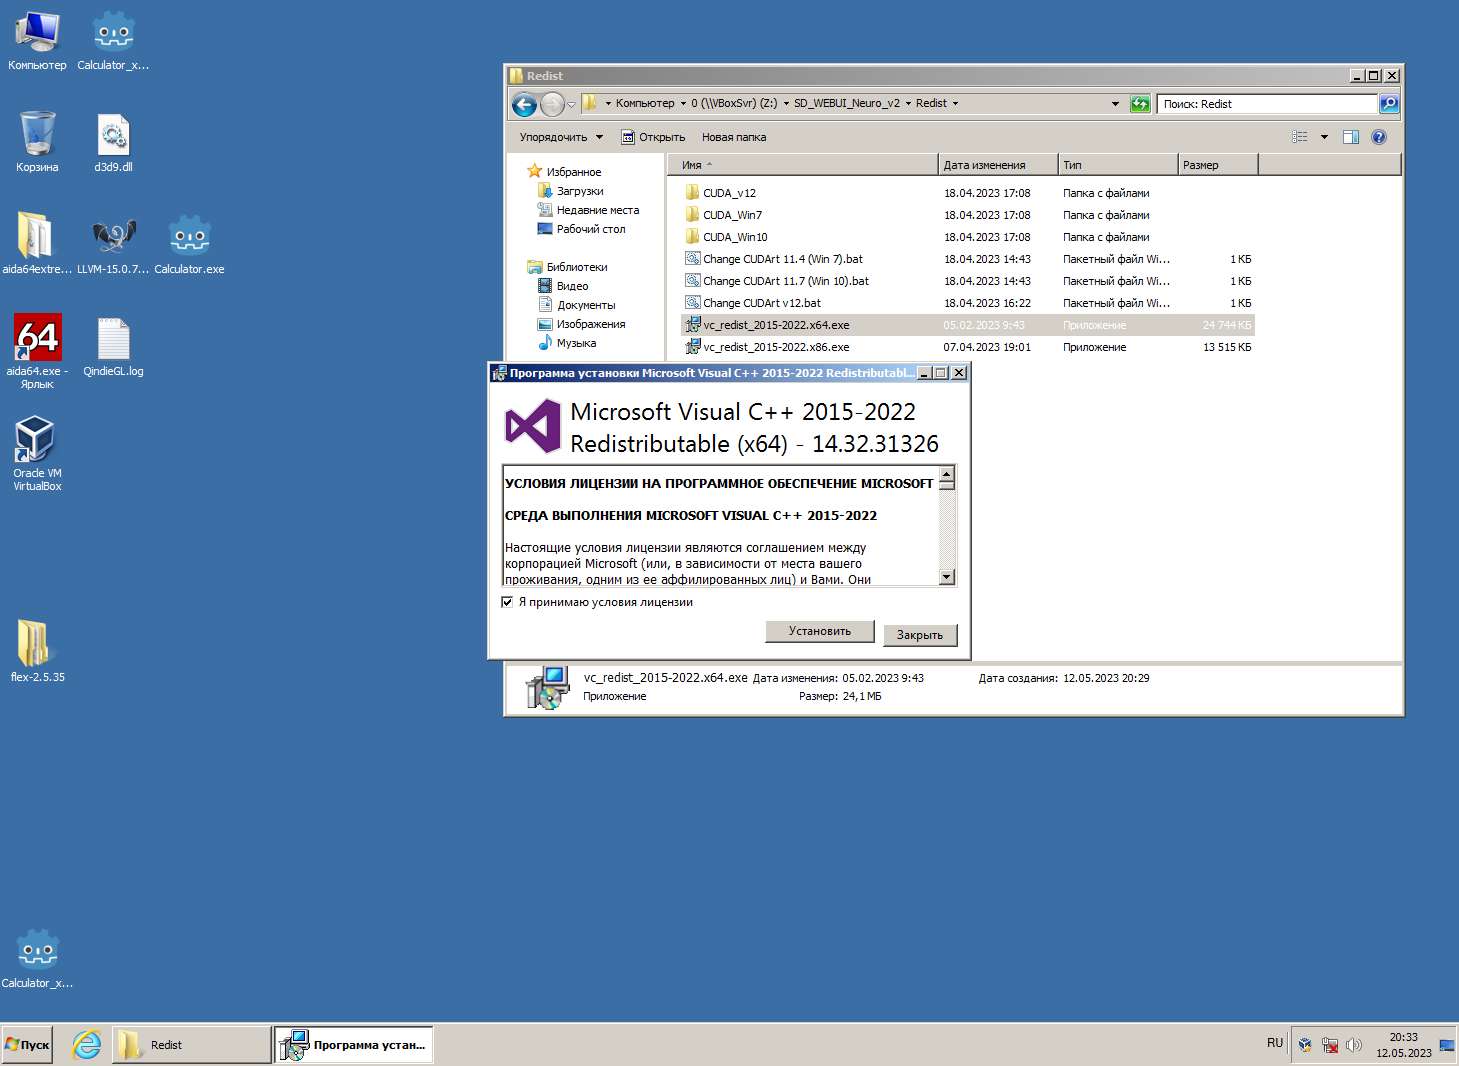Screen dimensions: 1459x1066
Task: Refresh the Redist folder view
Action: coord(1140,104)
